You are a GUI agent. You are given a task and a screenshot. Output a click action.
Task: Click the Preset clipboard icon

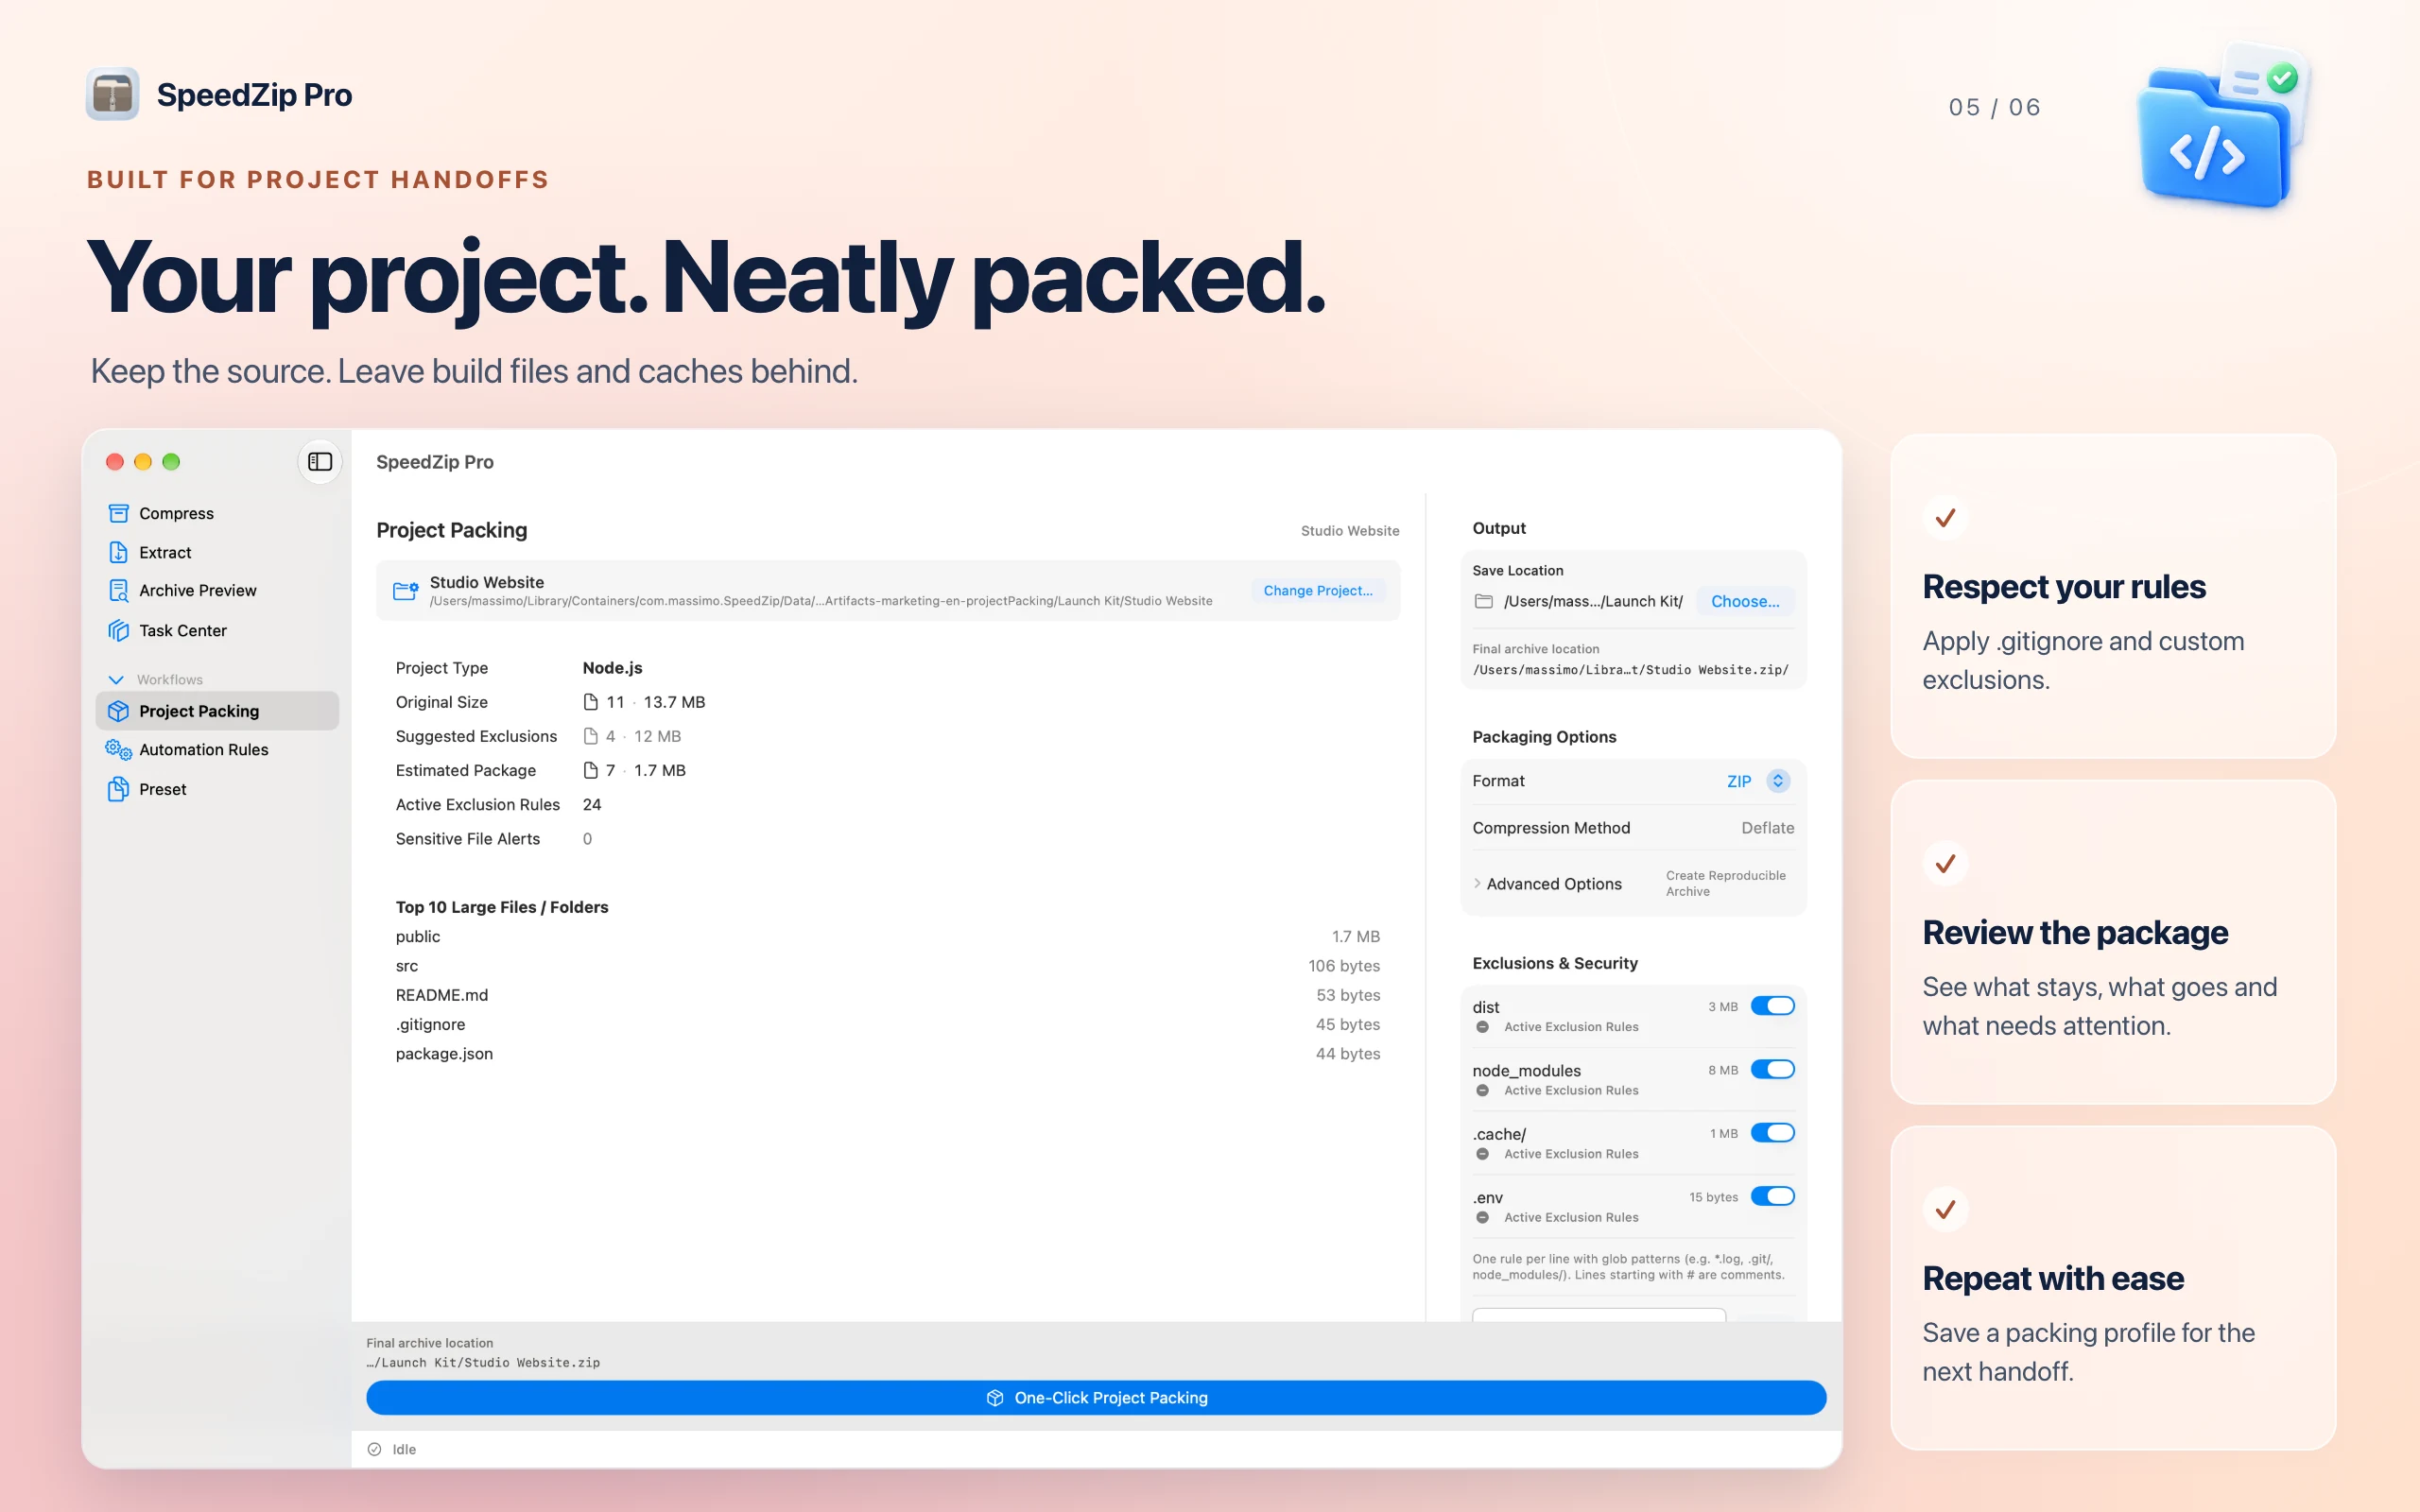pos(118,789)
